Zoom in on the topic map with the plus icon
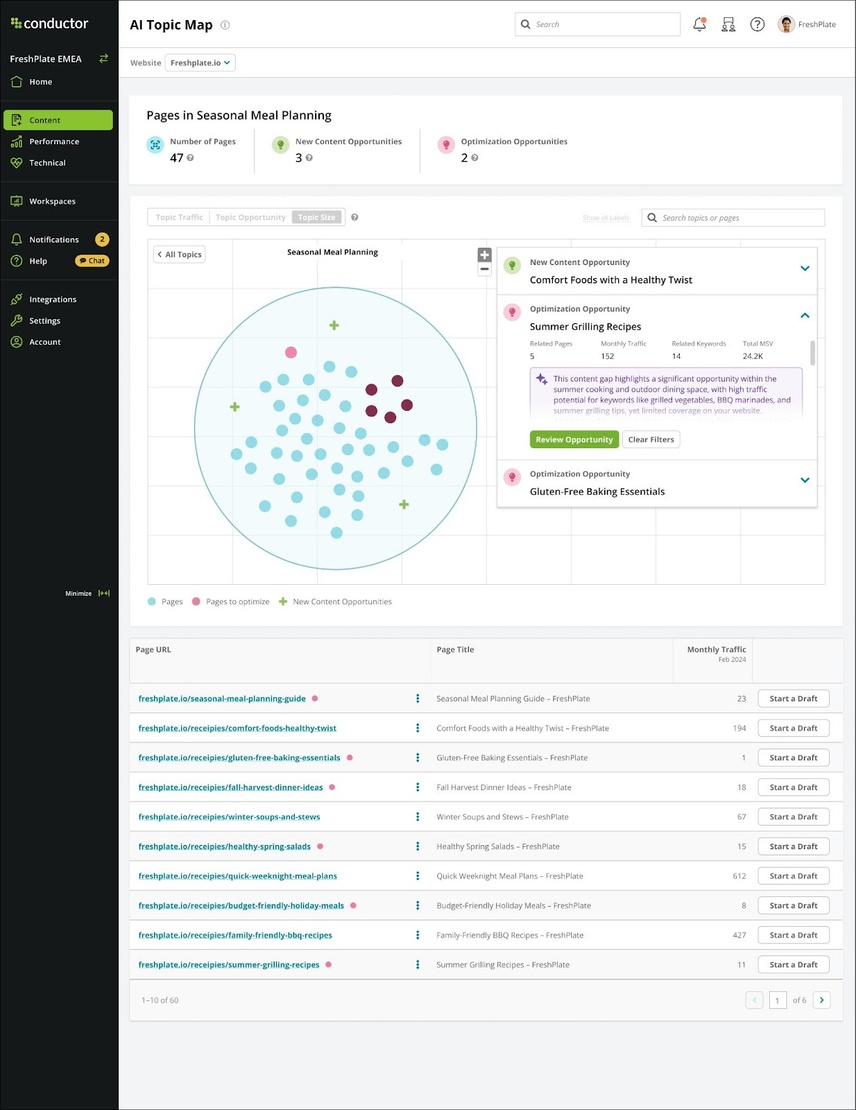 484,253
